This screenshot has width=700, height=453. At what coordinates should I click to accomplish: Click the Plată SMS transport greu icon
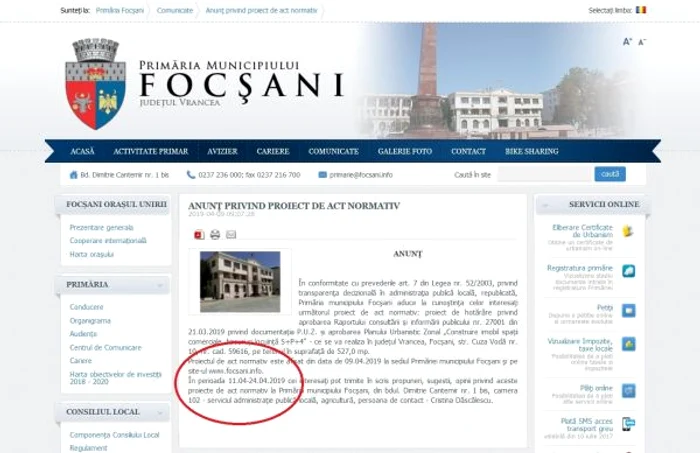click(x=629, y=424)
